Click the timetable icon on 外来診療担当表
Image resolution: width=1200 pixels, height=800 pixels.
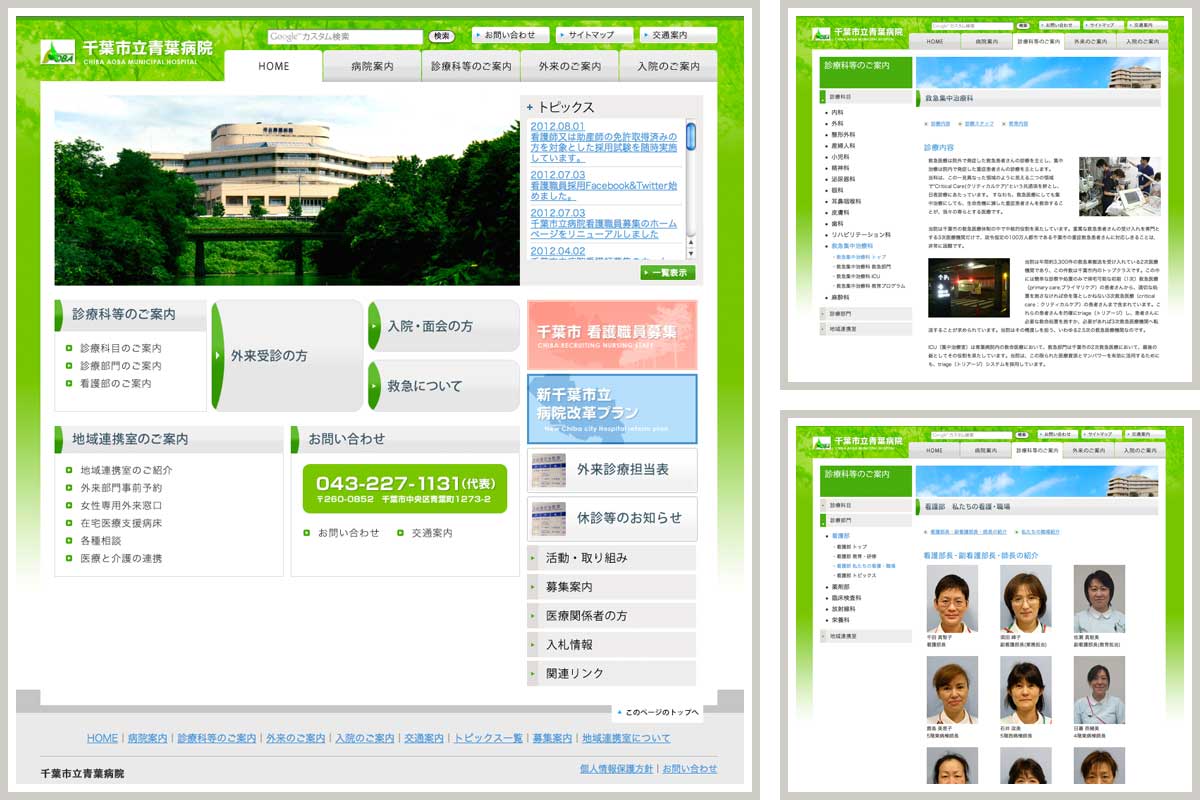[x=548, y=469]
